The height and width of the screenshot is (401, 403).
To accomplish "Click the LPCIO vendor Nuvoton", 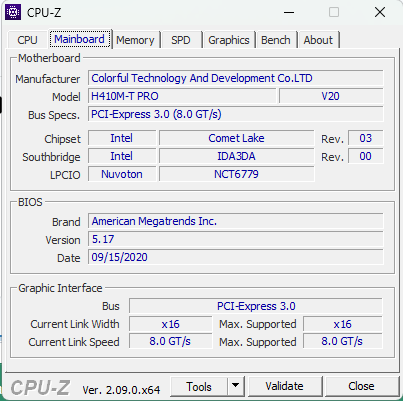I will [x=122, y=174].
